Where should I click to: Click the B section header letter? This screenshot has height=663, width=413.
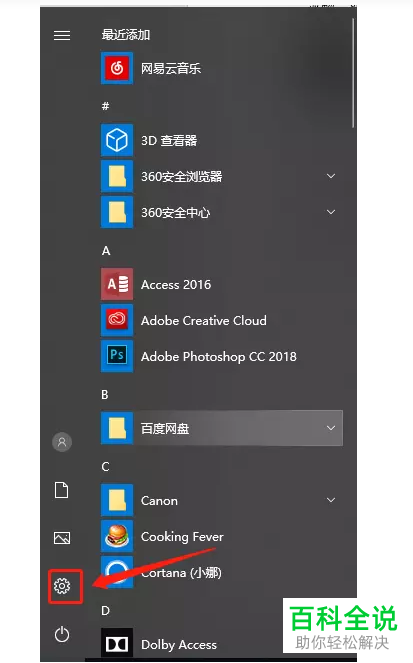point(105,395)
